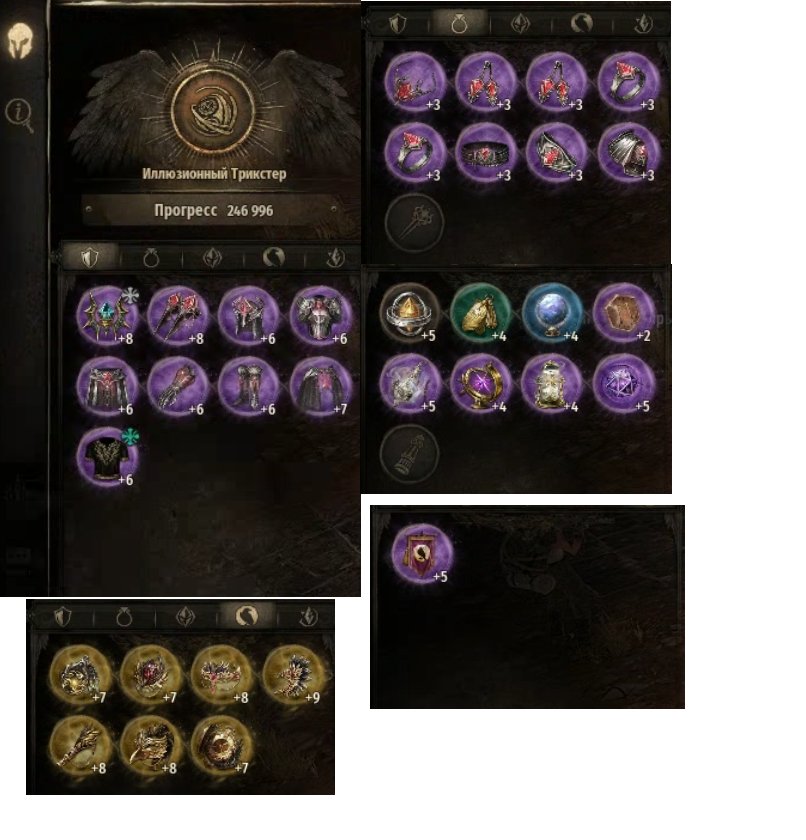Click the helmet character icon in sidebar
The width and height of the screenshot is (806, 840).
20,40
